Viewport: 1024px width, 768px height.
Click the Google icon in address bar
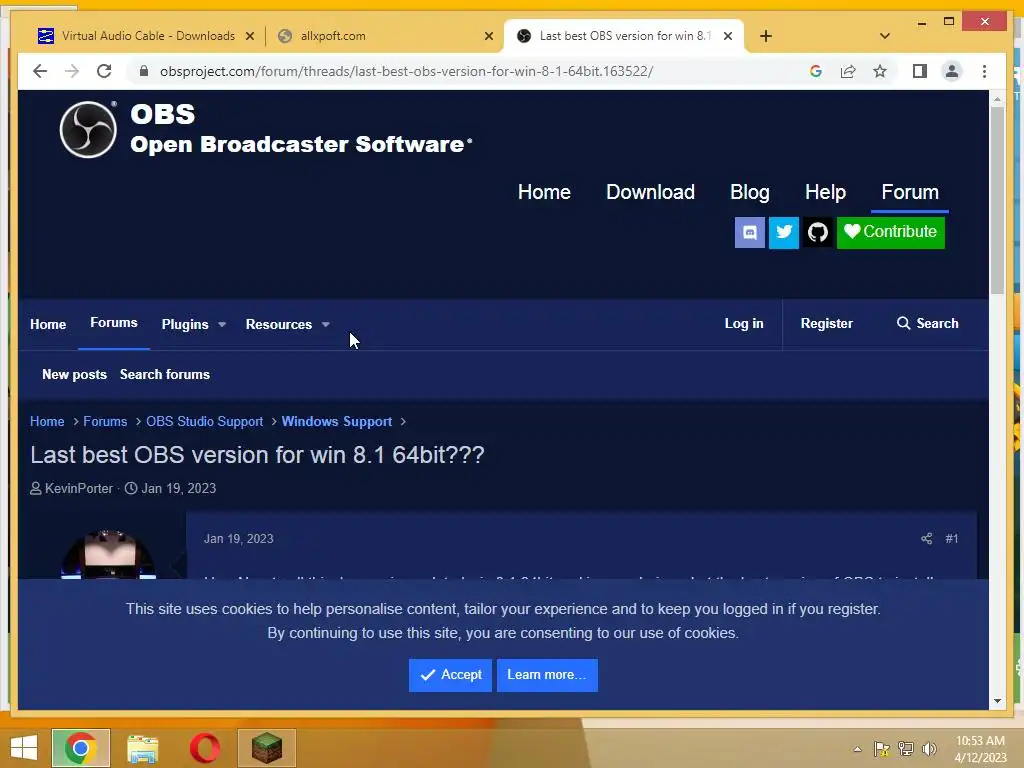click(x=816, y=71)
